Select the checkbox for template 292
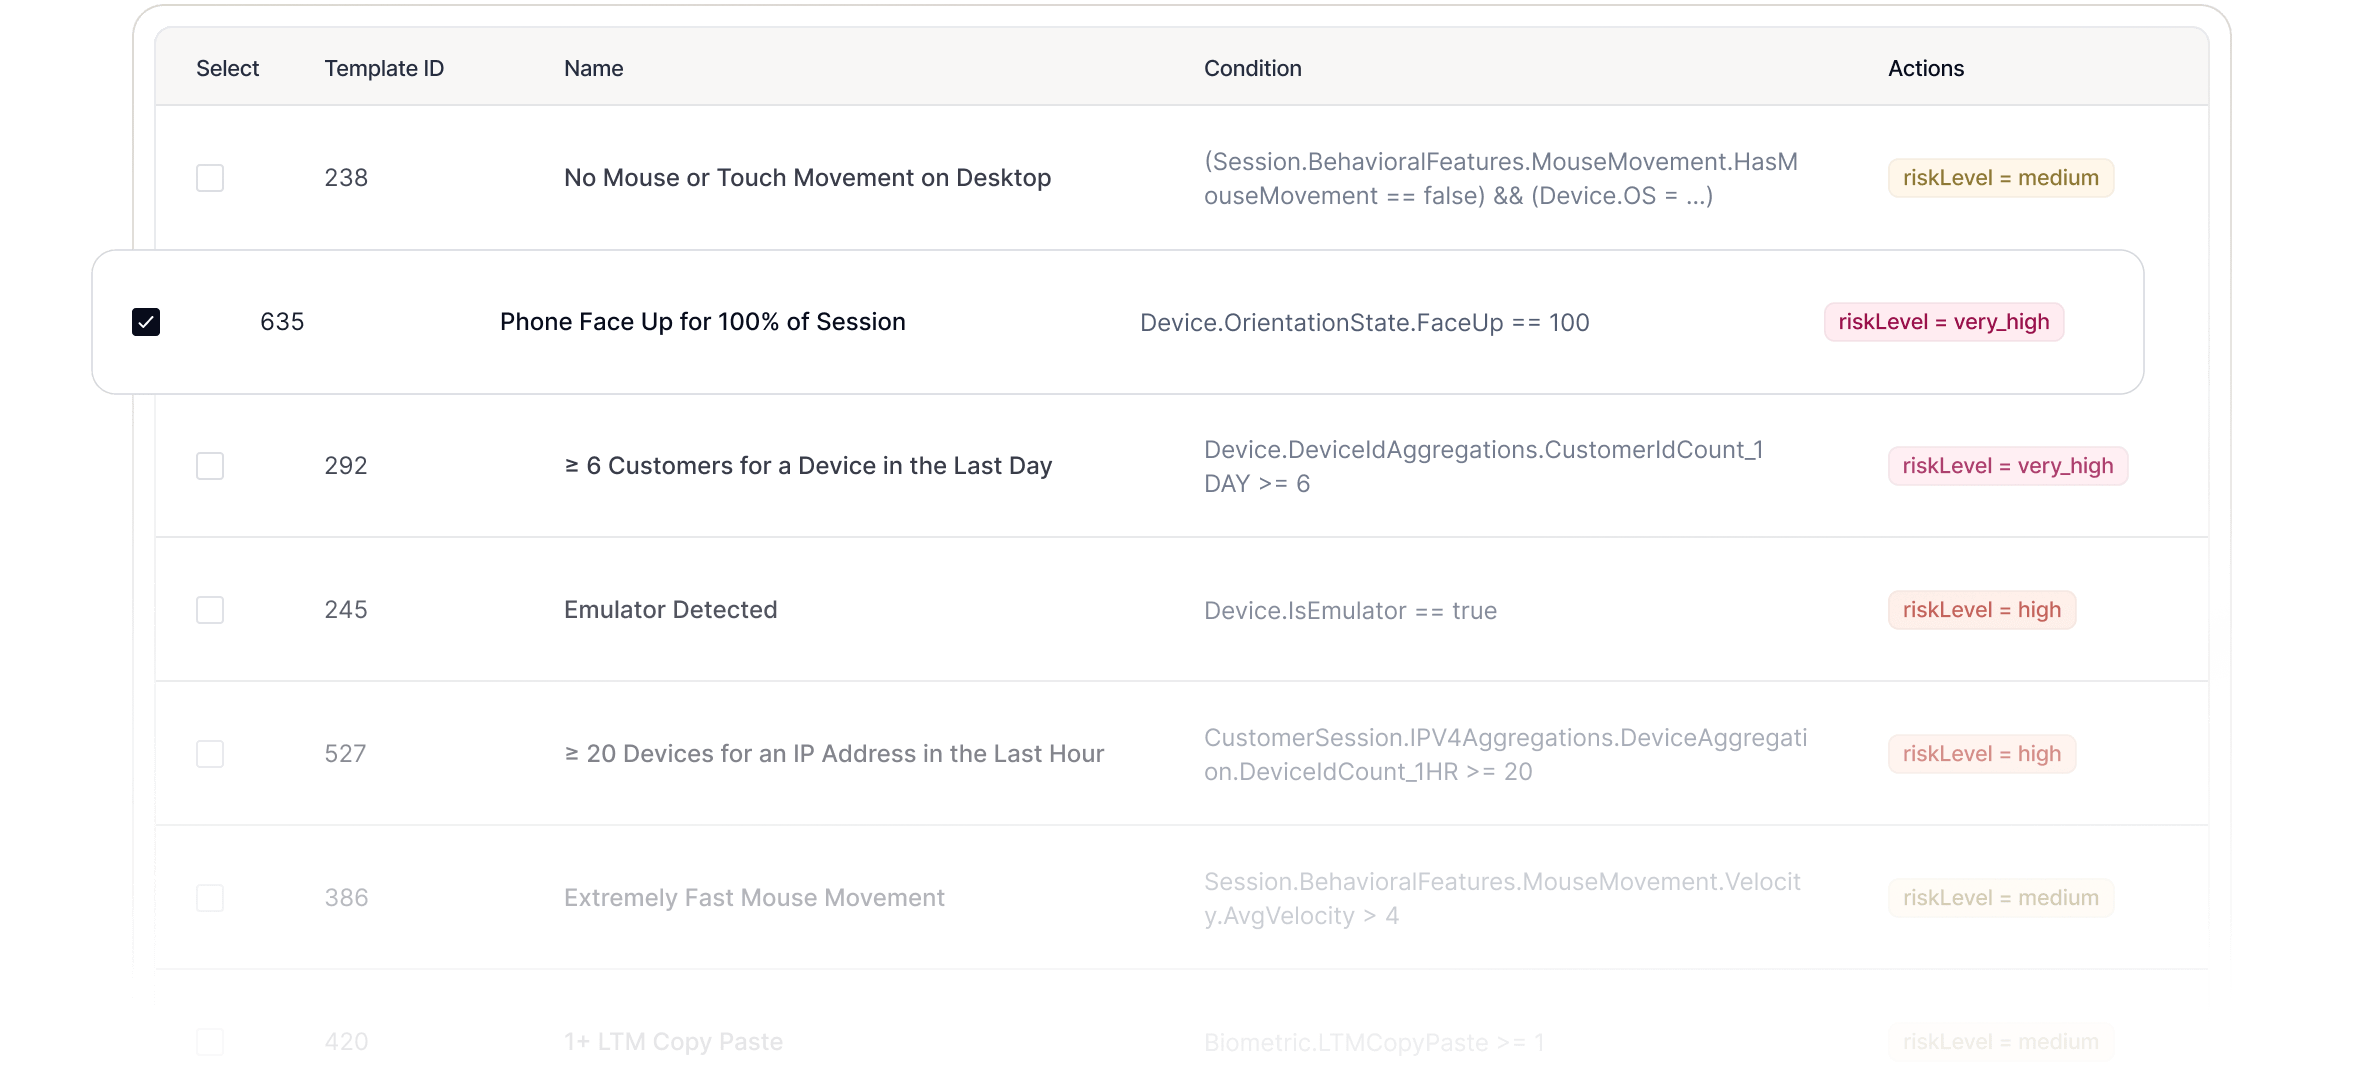This screenshot has height=1080, width=2364. click(x=210, y=466)
